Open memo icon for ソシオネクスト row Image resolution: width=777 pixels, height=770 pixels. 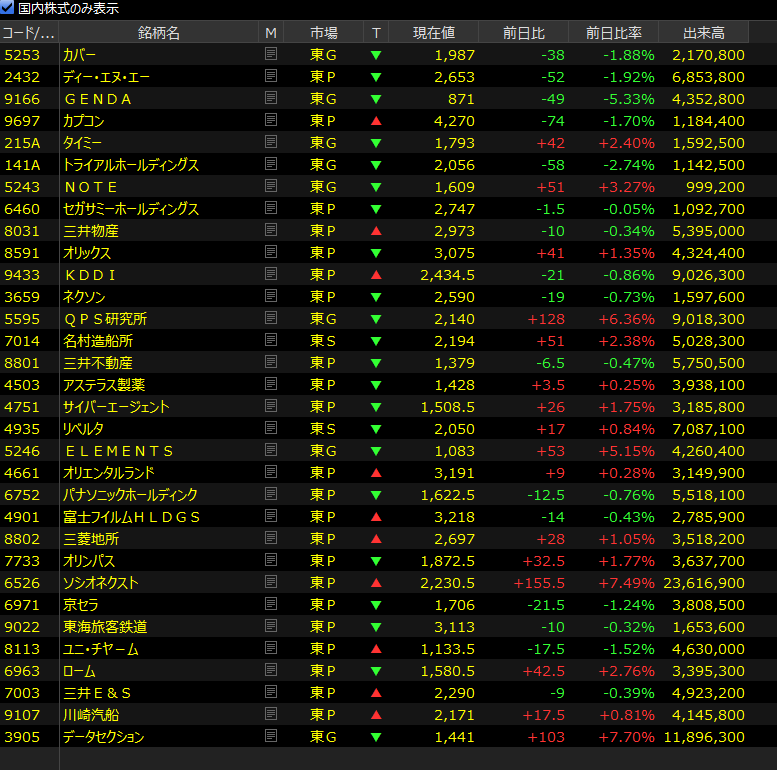pos(271,582)
